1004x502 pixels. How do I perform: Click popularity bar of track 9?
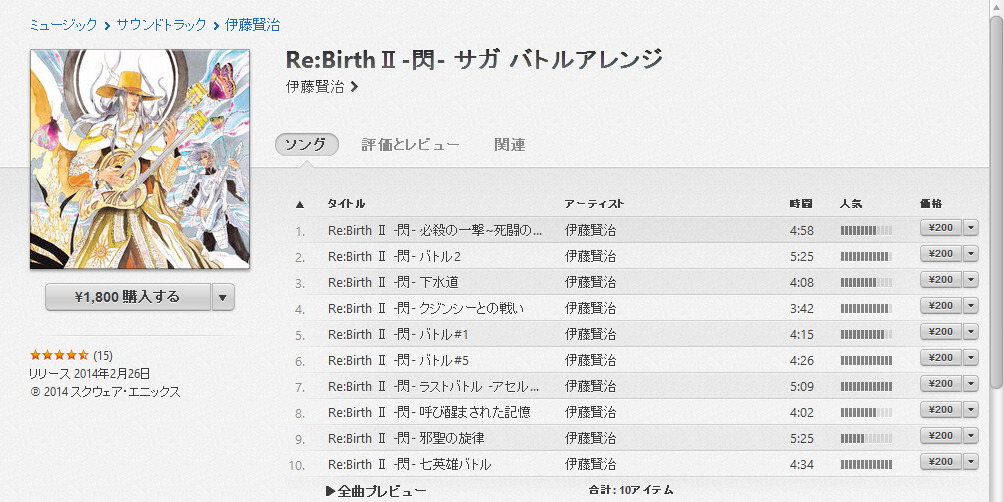pos(866,438)
